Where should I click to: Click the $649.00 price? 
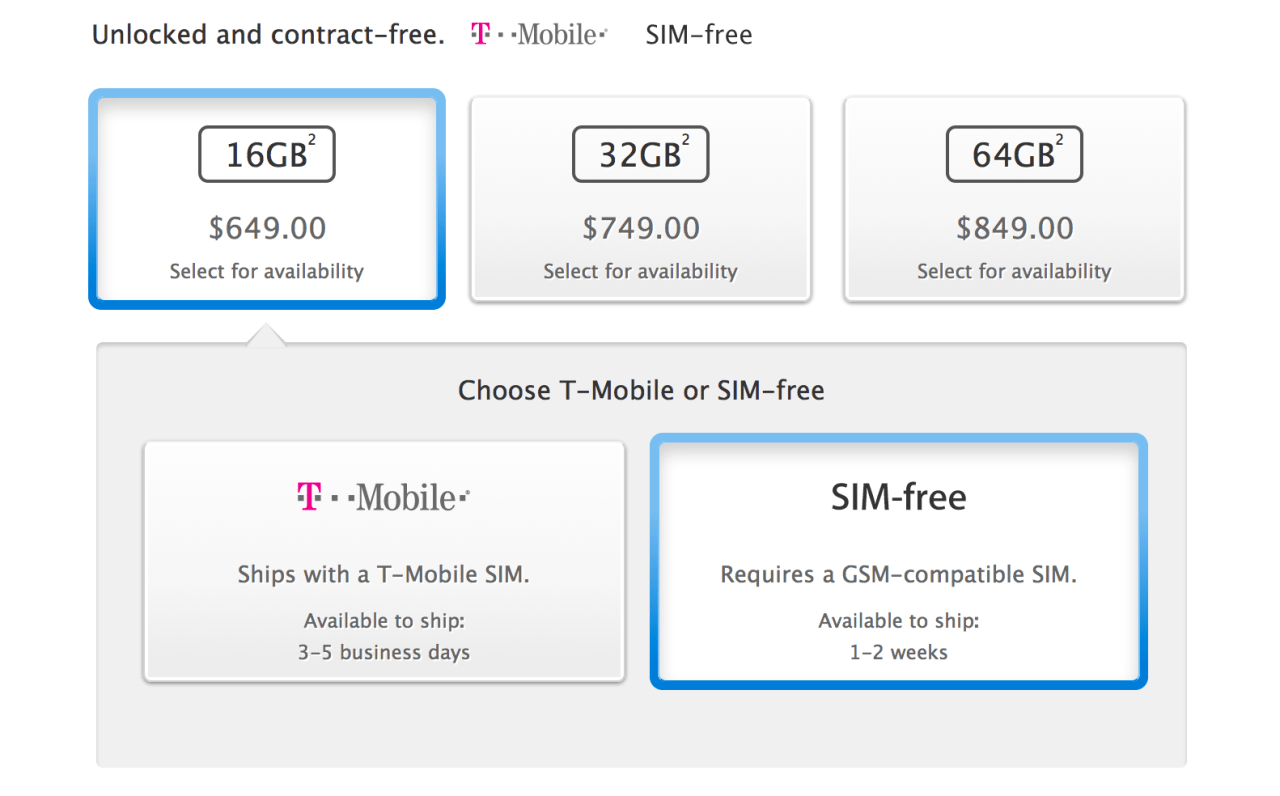coord(267,228)
